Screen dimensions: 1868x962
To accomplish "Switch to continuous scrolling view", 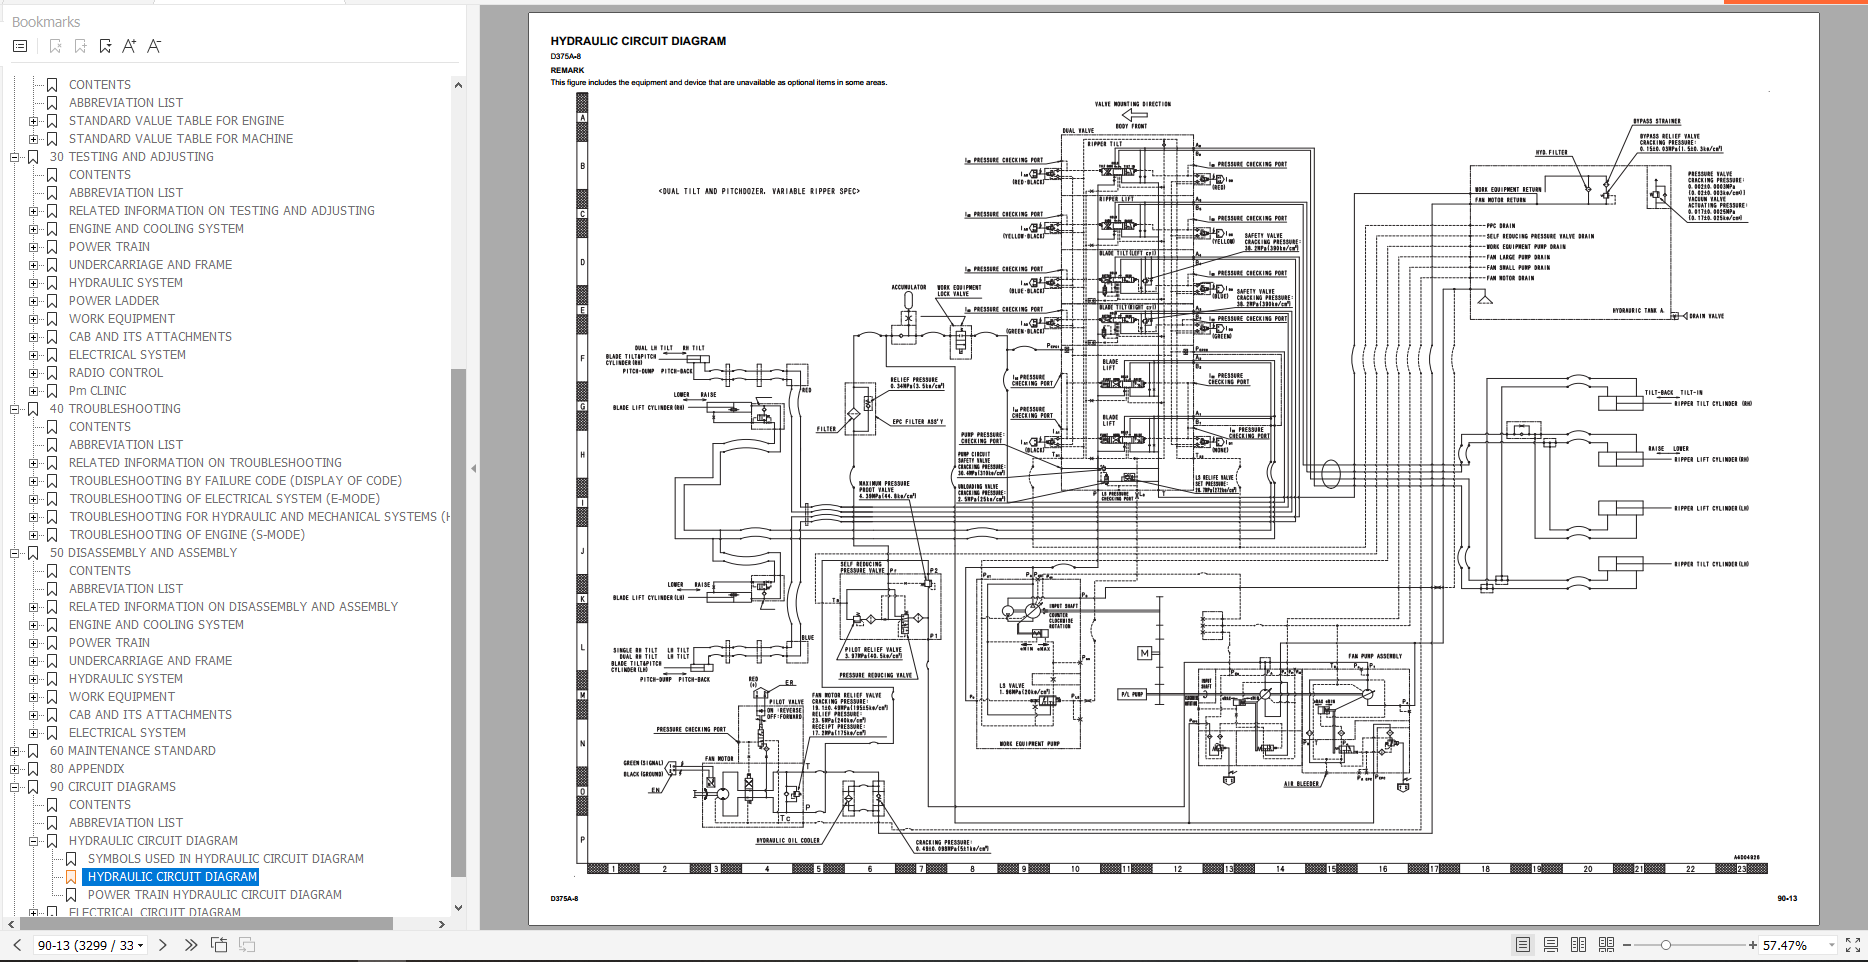I will tap(1551, 945).
